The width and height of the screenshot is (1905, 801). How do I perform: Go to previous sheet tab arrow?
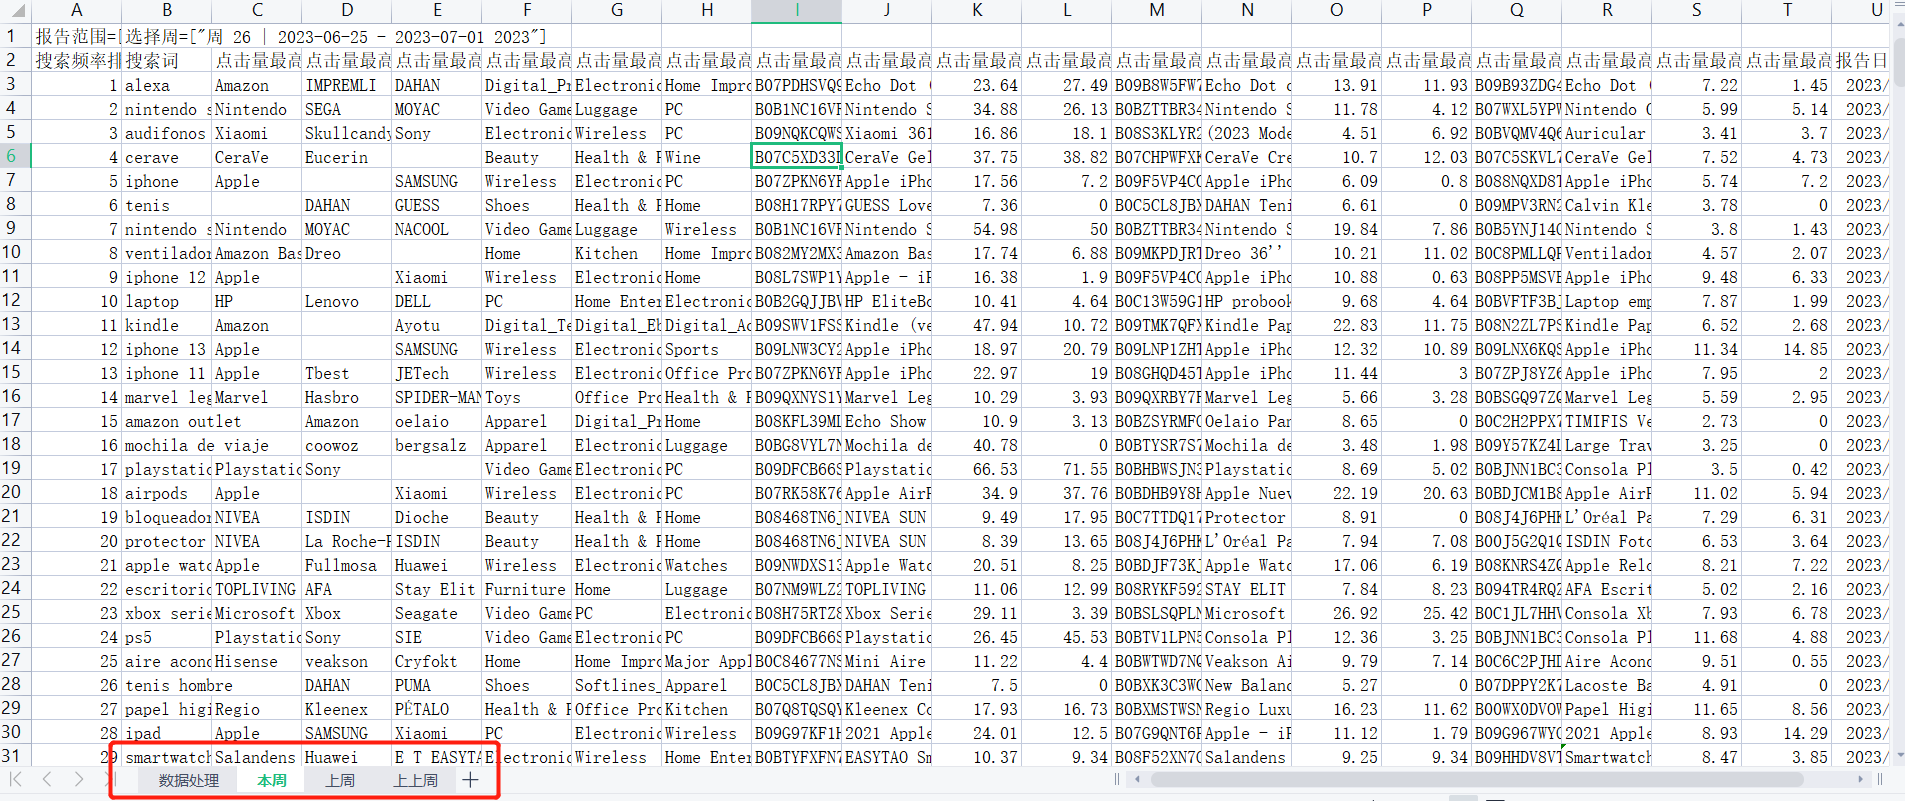47,779
